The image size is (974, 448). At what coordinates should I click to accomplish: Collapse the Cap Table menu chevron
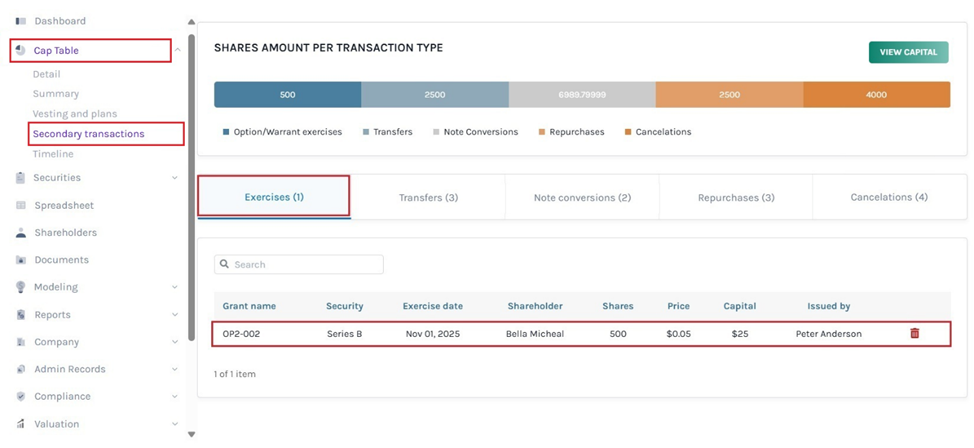tap(176, 51)
